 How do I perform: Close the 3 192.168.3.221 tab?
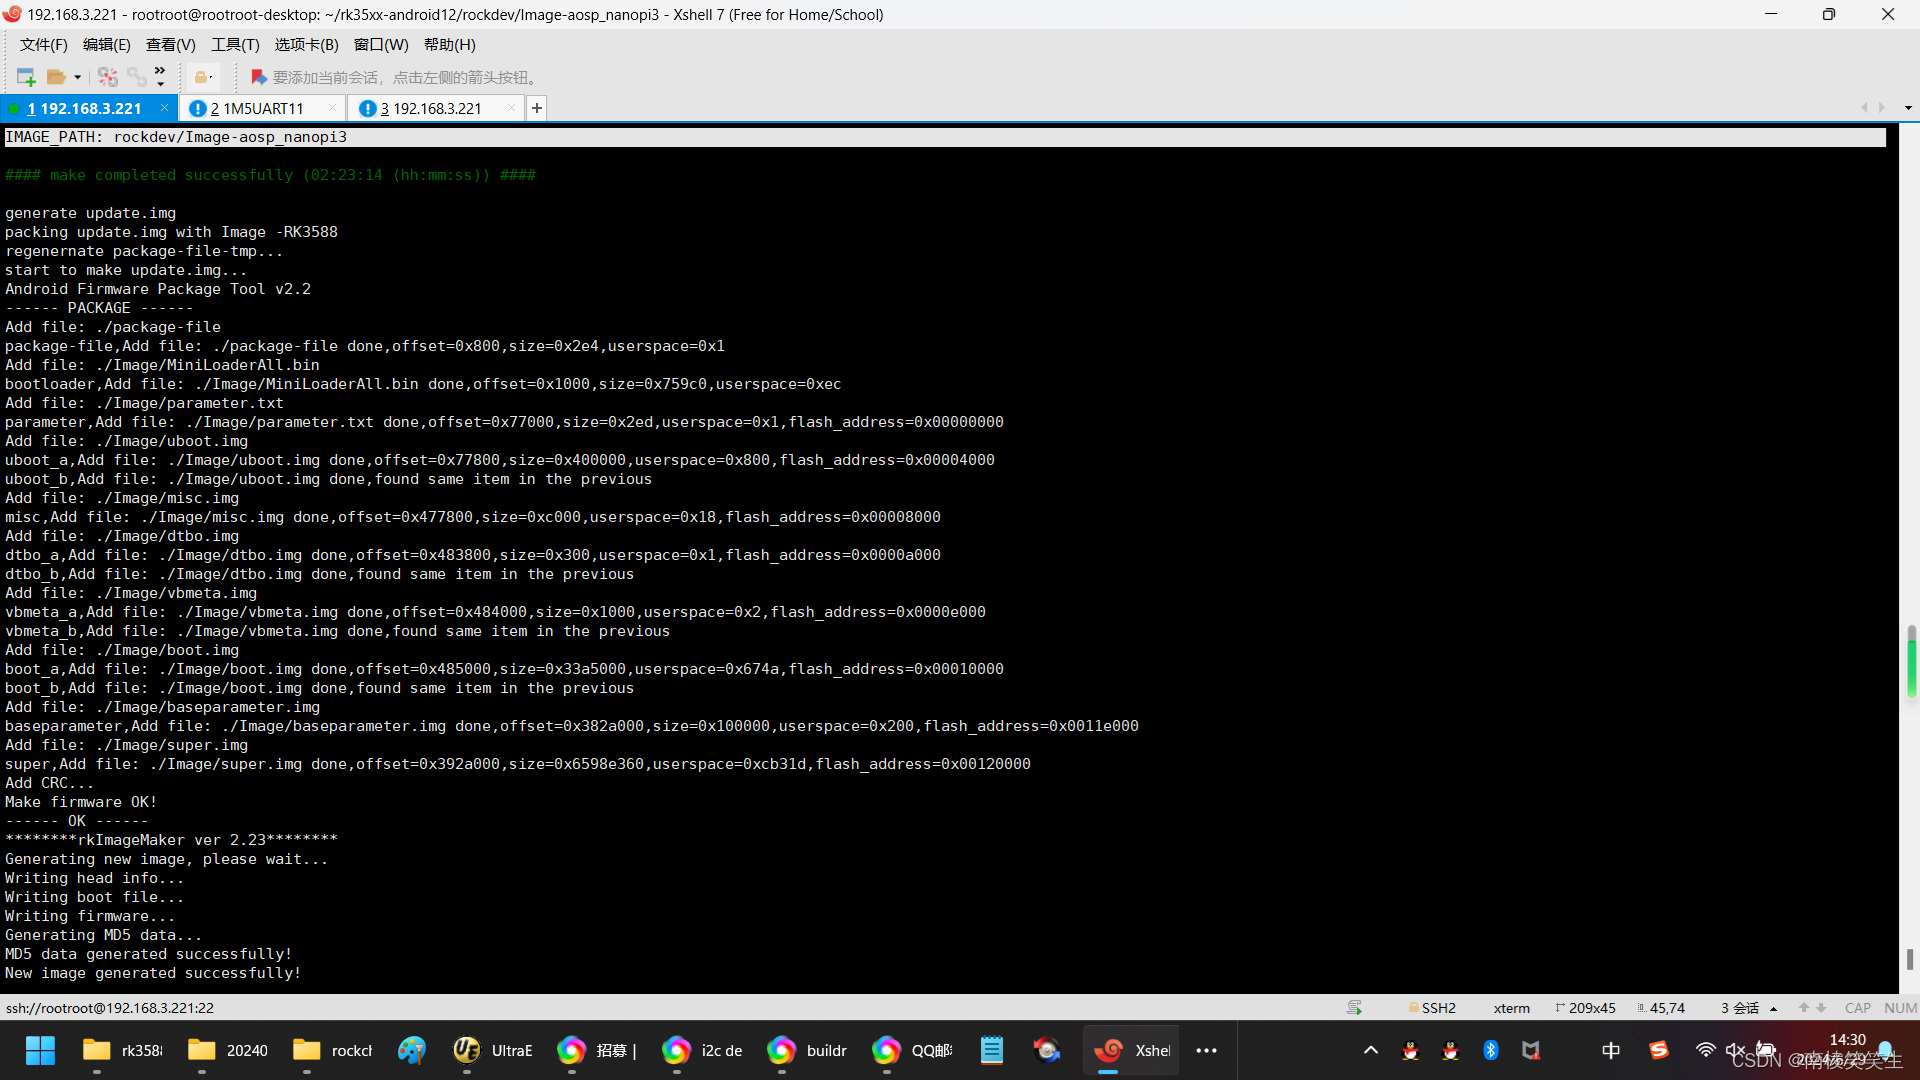click(512, 108)
